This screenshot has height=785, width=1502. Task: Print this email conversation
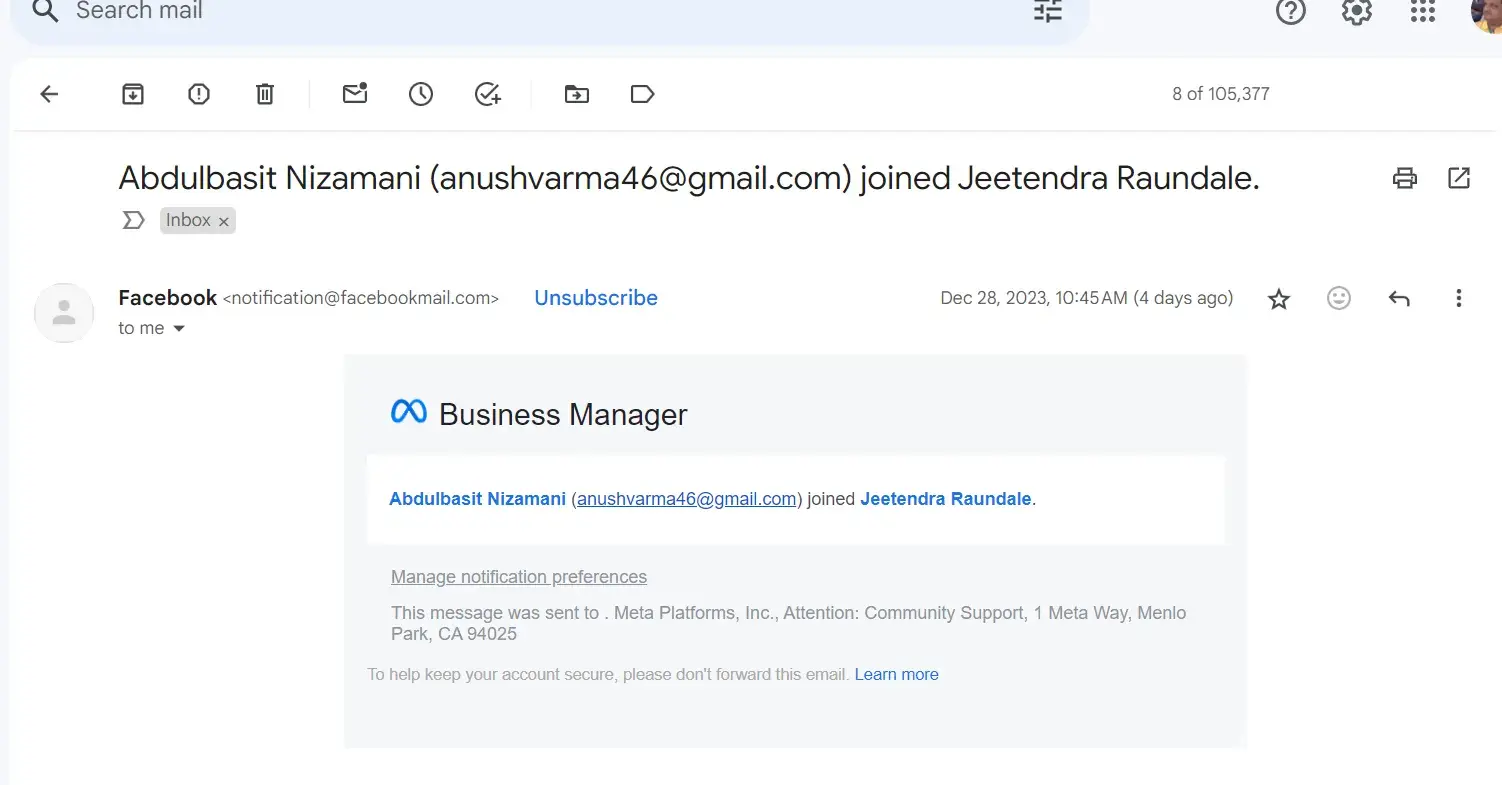pos(1405,178)
